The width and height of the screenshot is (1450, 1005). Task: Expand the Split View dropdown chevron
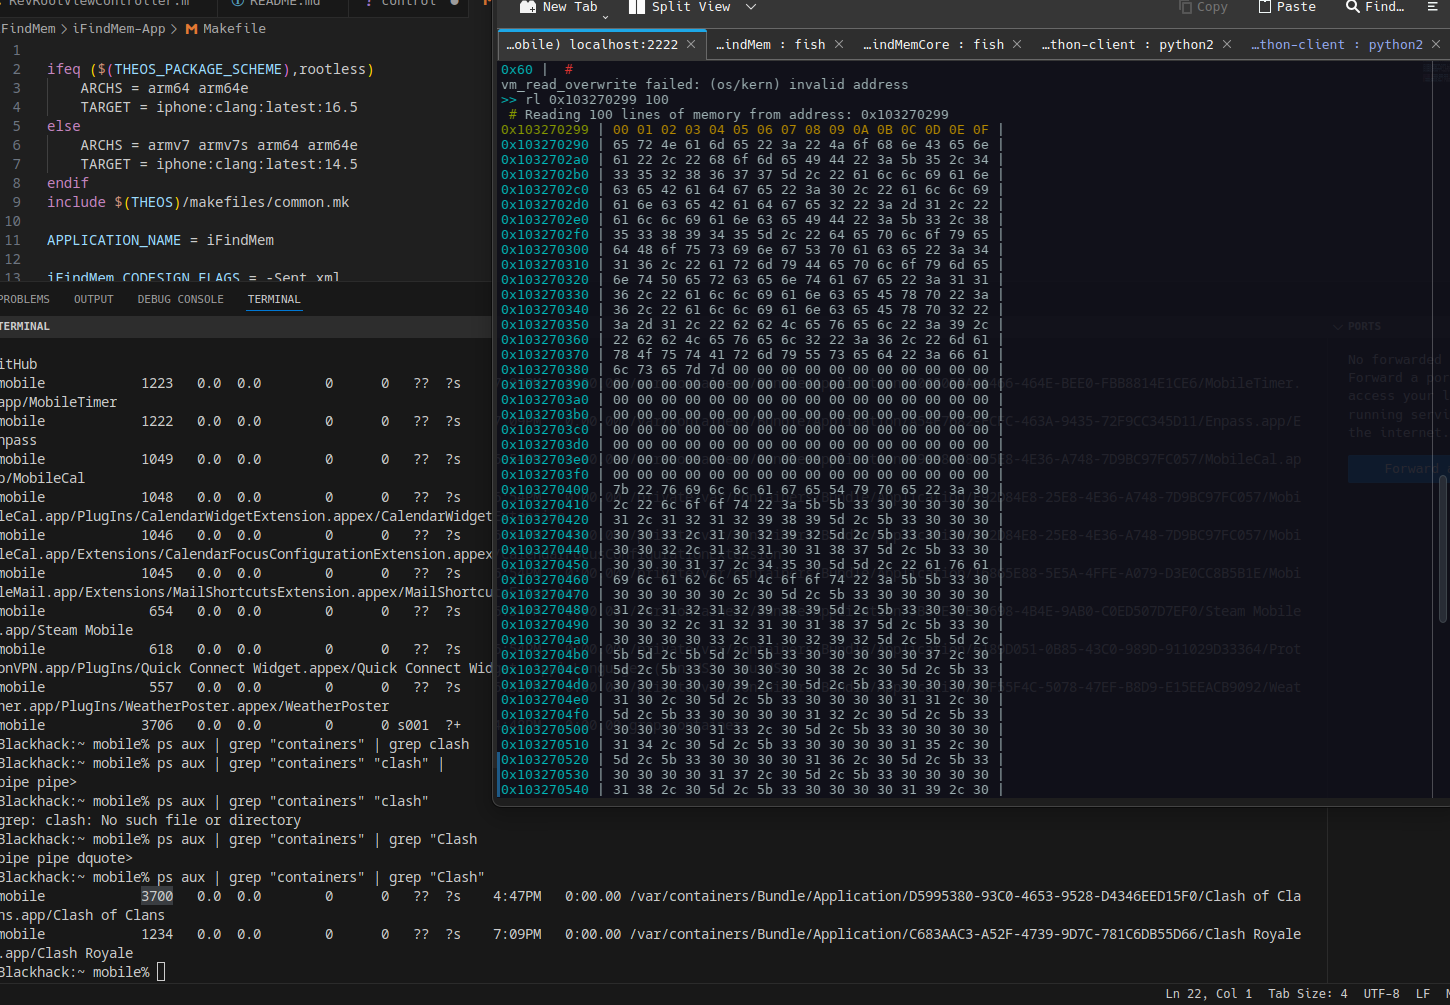click(751, 7)
